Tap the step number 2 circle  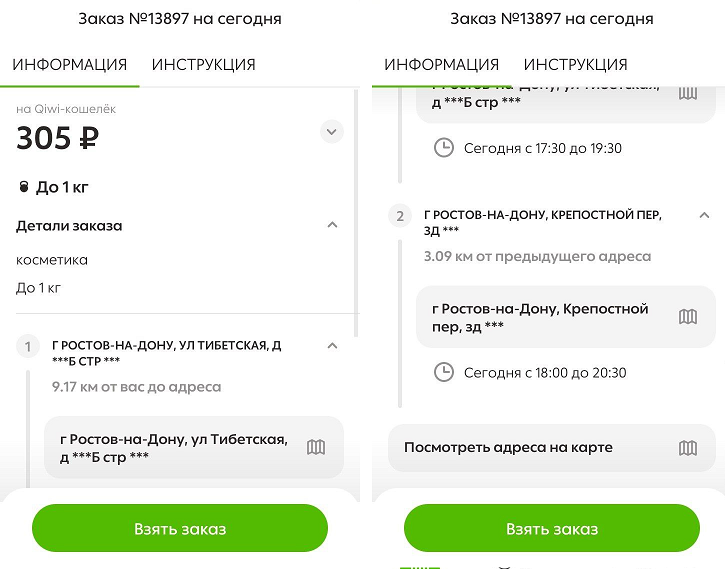(400, 216)
